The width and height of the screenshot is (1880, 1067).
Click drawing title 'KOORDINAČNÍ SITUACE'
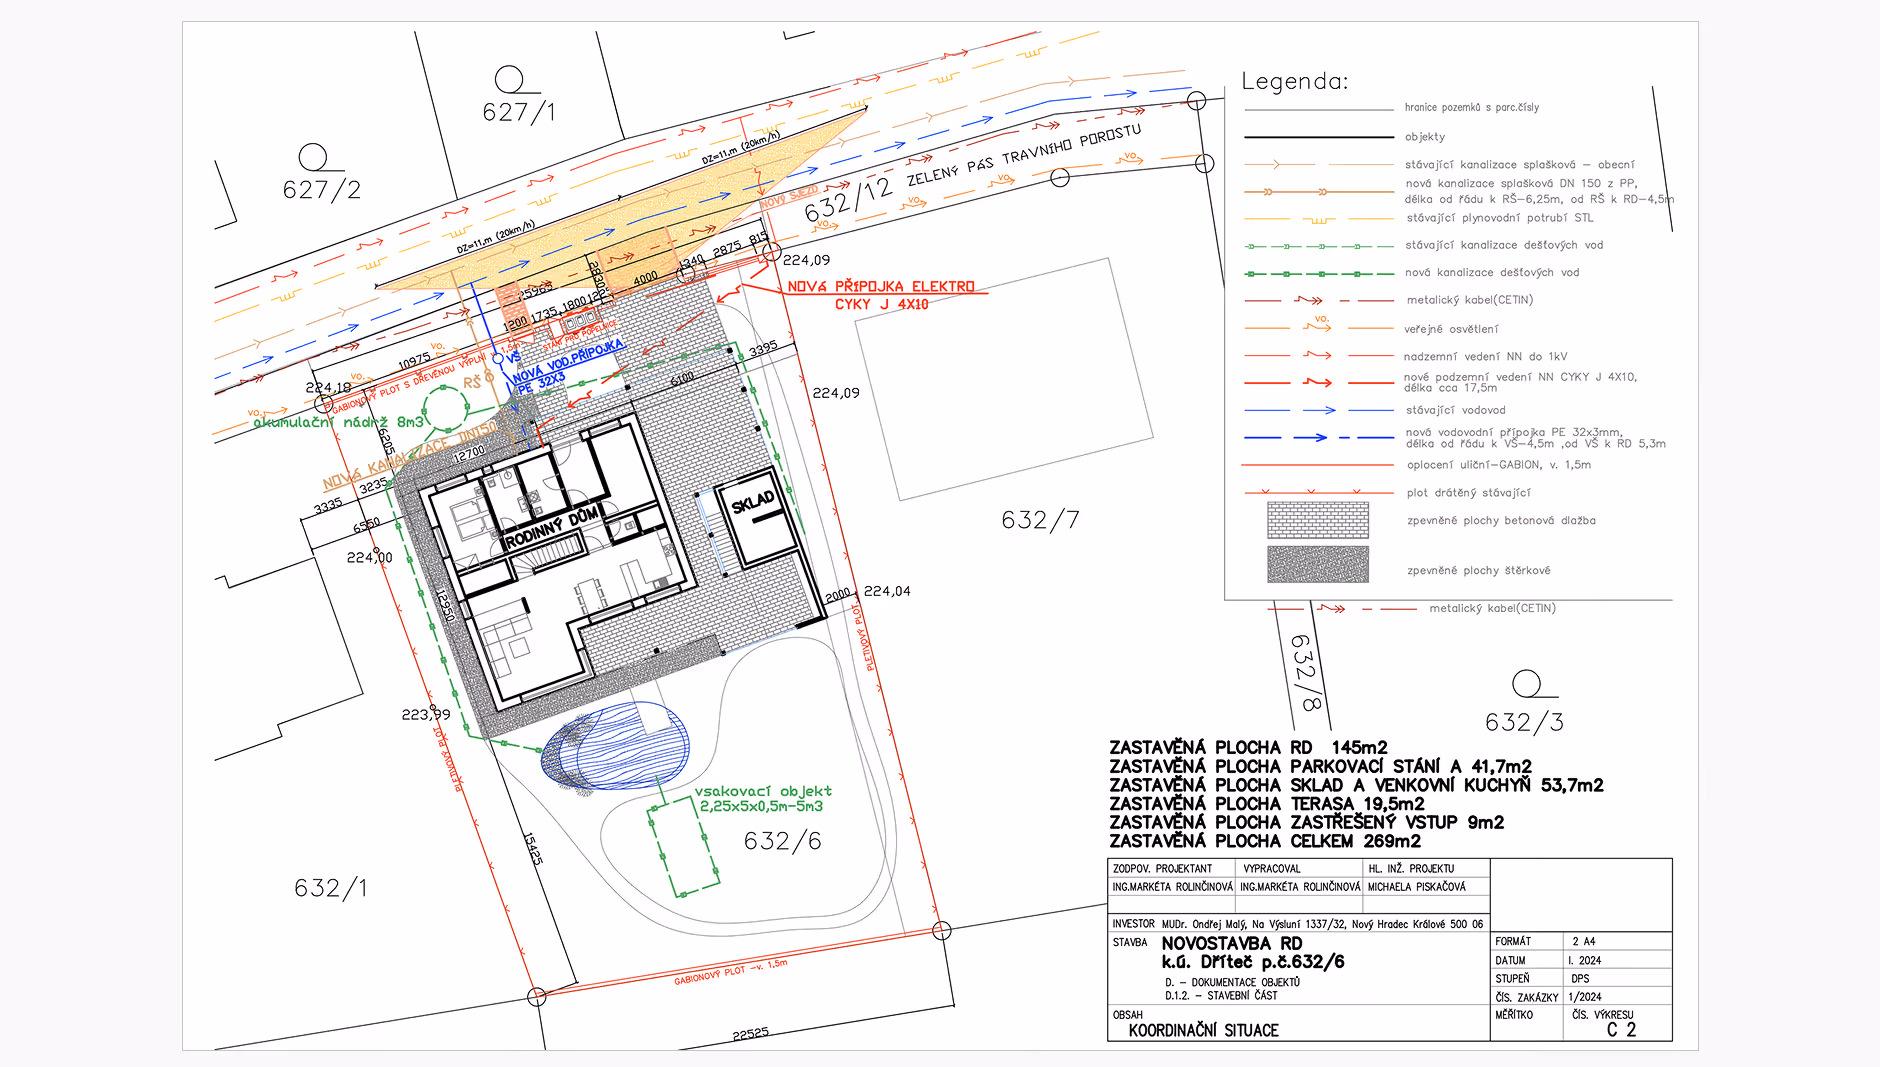click(x=1203, y=1031)
